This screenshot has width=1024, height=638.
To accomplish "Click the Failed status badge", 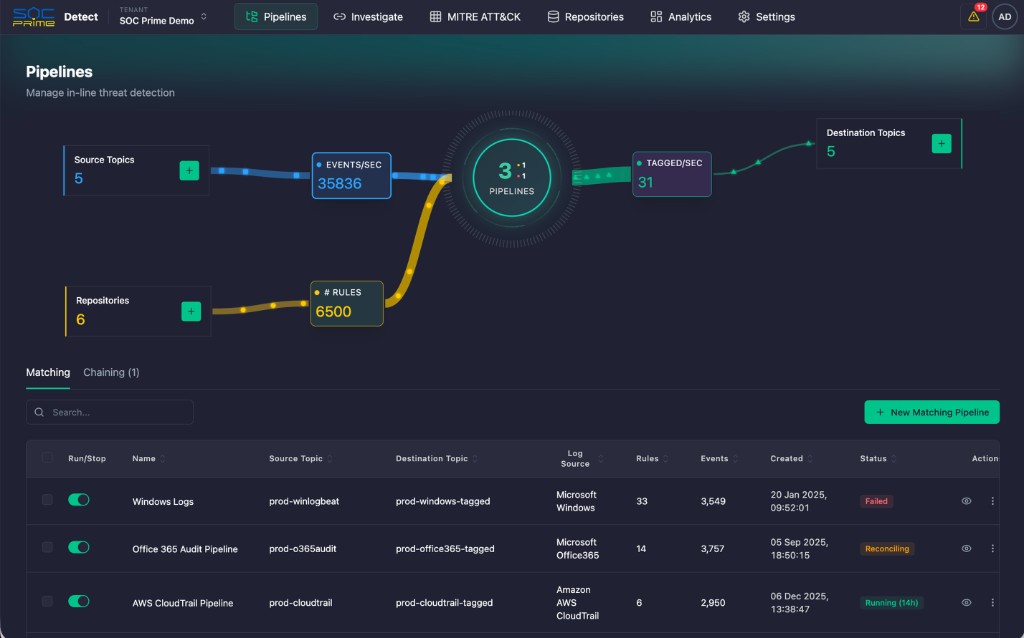I will click(x=876, y=502).
